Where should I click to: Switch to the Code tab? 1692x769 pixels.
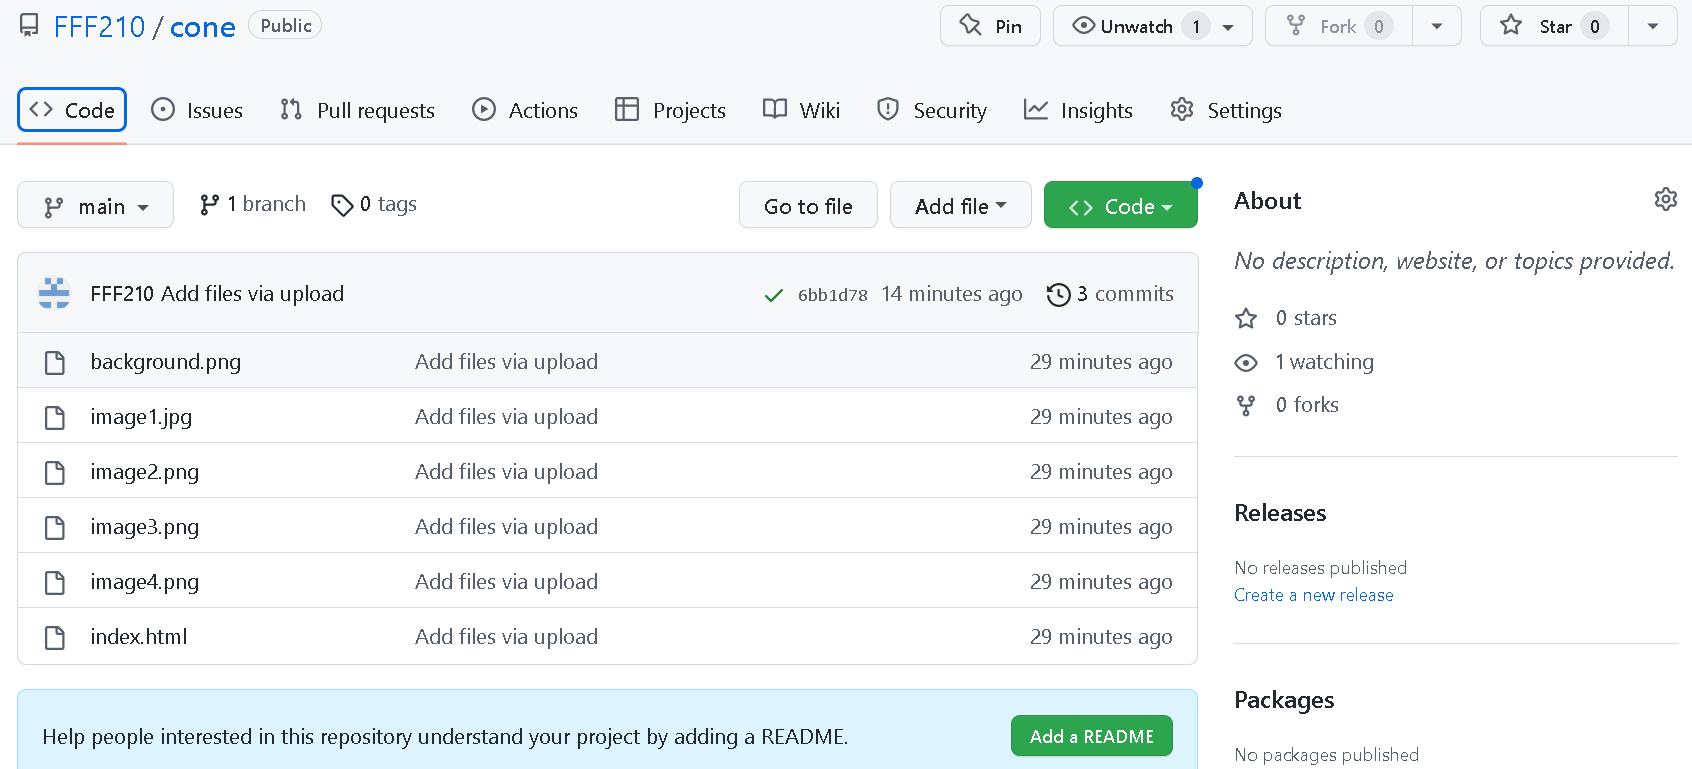coord(72,110)
